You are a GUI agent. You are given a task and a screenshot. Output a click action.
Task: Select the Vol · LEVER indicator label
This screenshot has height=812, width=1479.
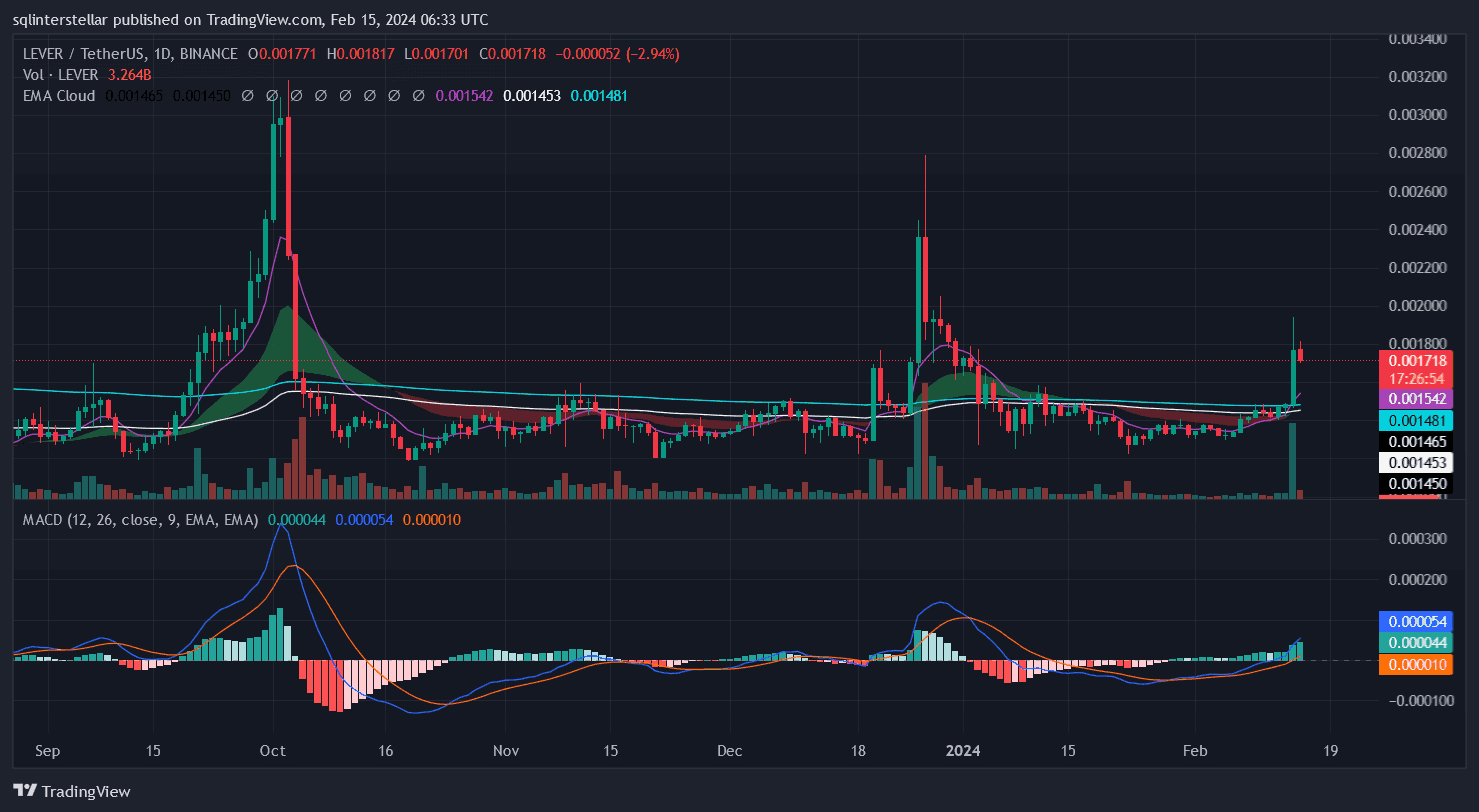[x=60, y=75]
